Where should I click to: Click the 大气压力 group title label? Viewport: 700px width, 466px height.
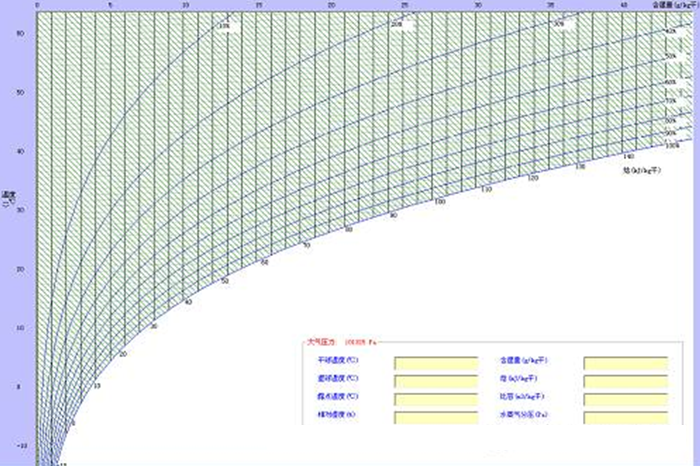(x=322, y=342)
